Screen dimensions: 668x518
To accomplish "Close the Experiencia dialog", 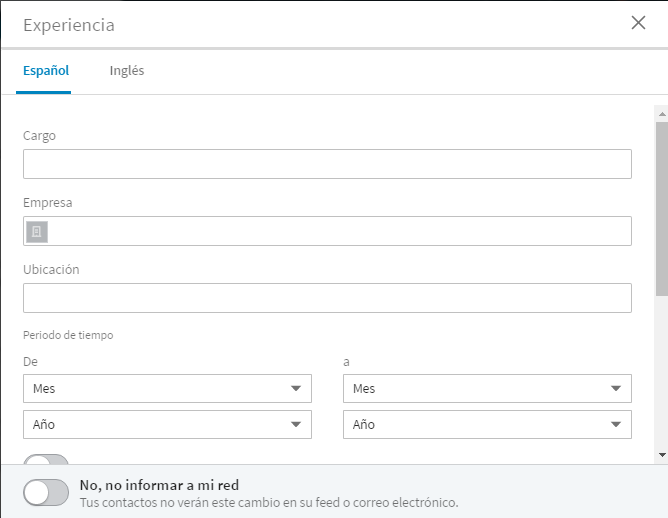I will tap(638, 23).
